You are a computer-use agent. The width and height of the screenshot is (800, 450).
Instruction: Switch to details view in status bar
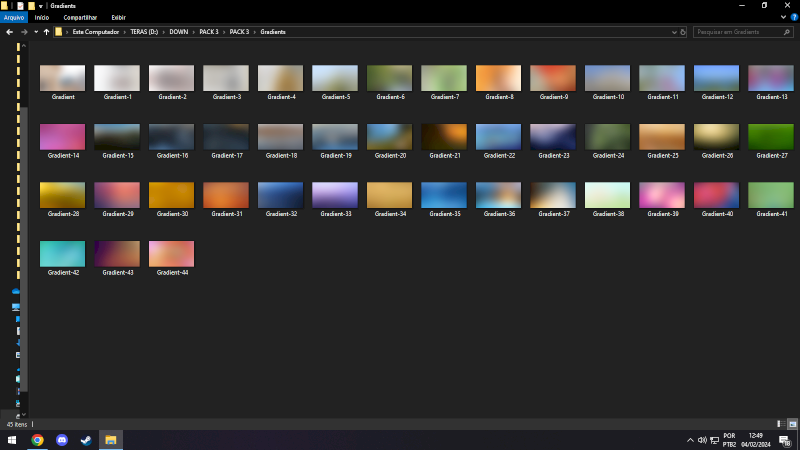[x=779, y=424]
